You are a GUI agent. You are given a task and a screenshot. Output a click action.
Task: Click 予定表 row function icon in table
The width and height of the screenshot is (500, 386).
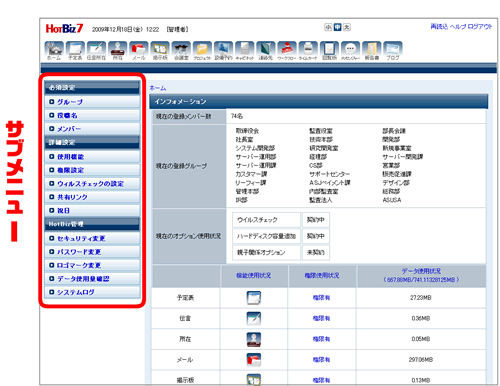254,298
